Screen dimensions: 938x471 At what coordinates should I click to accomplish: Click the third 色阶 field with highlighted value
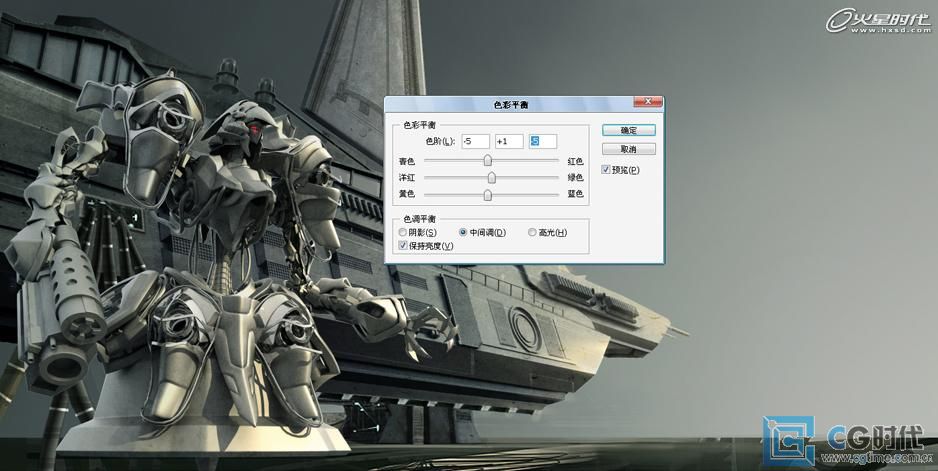543,142
